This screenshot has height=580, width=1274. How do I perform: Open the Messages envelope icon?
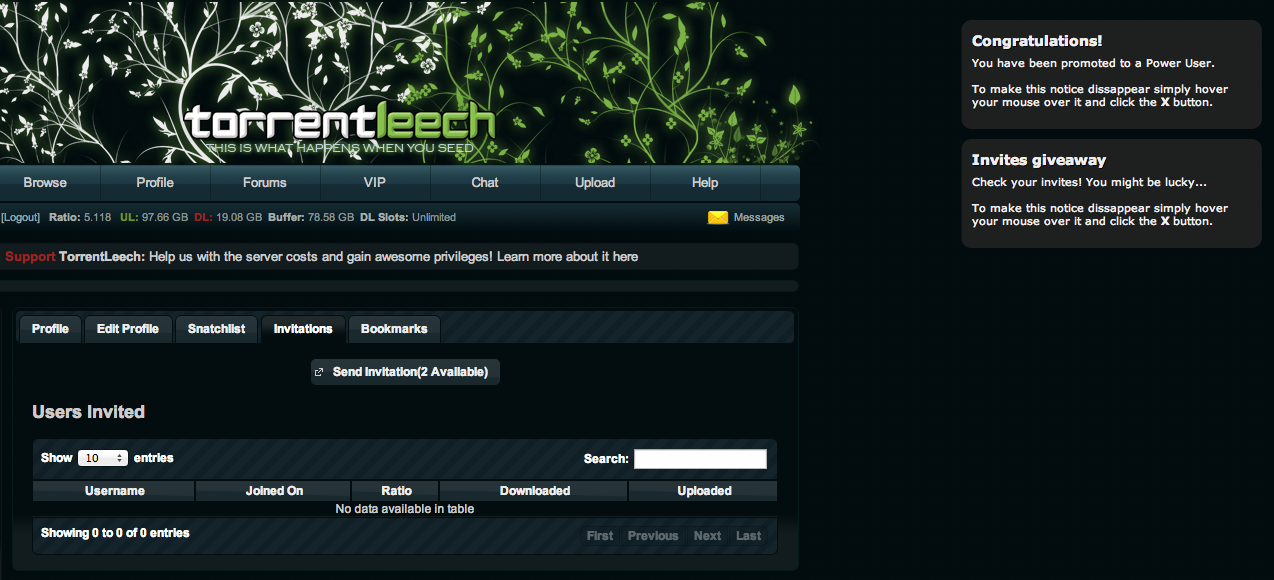point(718,217)
